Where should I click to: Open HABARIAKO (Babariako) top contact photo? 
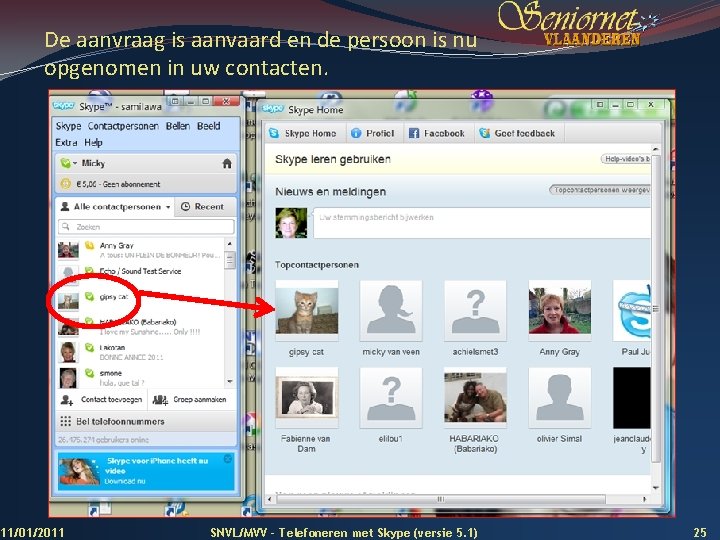tap(475, 398)
